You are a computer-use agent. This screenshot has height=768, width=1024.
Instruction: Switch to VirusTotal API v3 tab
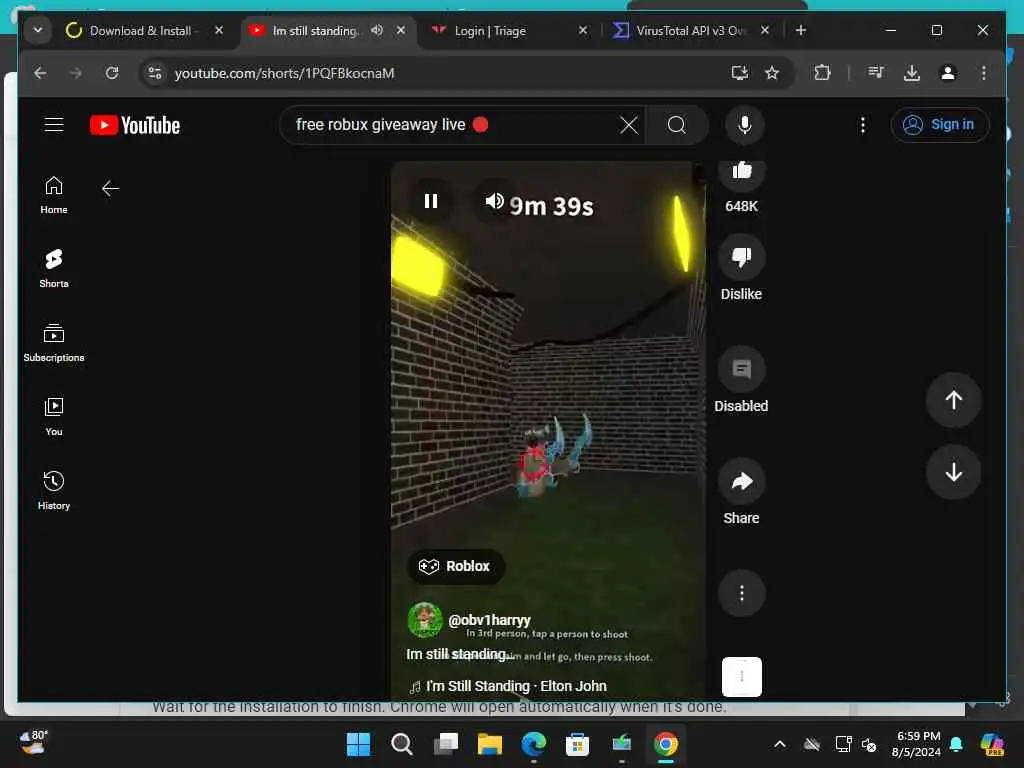[691, 31]
